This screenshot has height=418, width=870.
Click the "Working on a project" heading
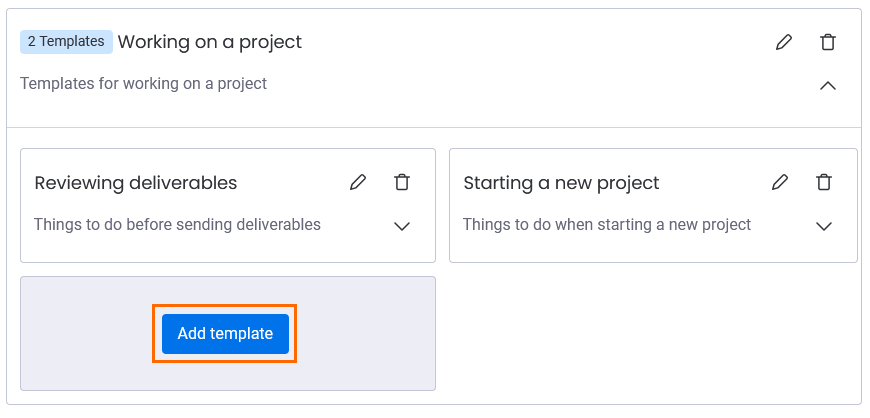[x=210, y=42]
